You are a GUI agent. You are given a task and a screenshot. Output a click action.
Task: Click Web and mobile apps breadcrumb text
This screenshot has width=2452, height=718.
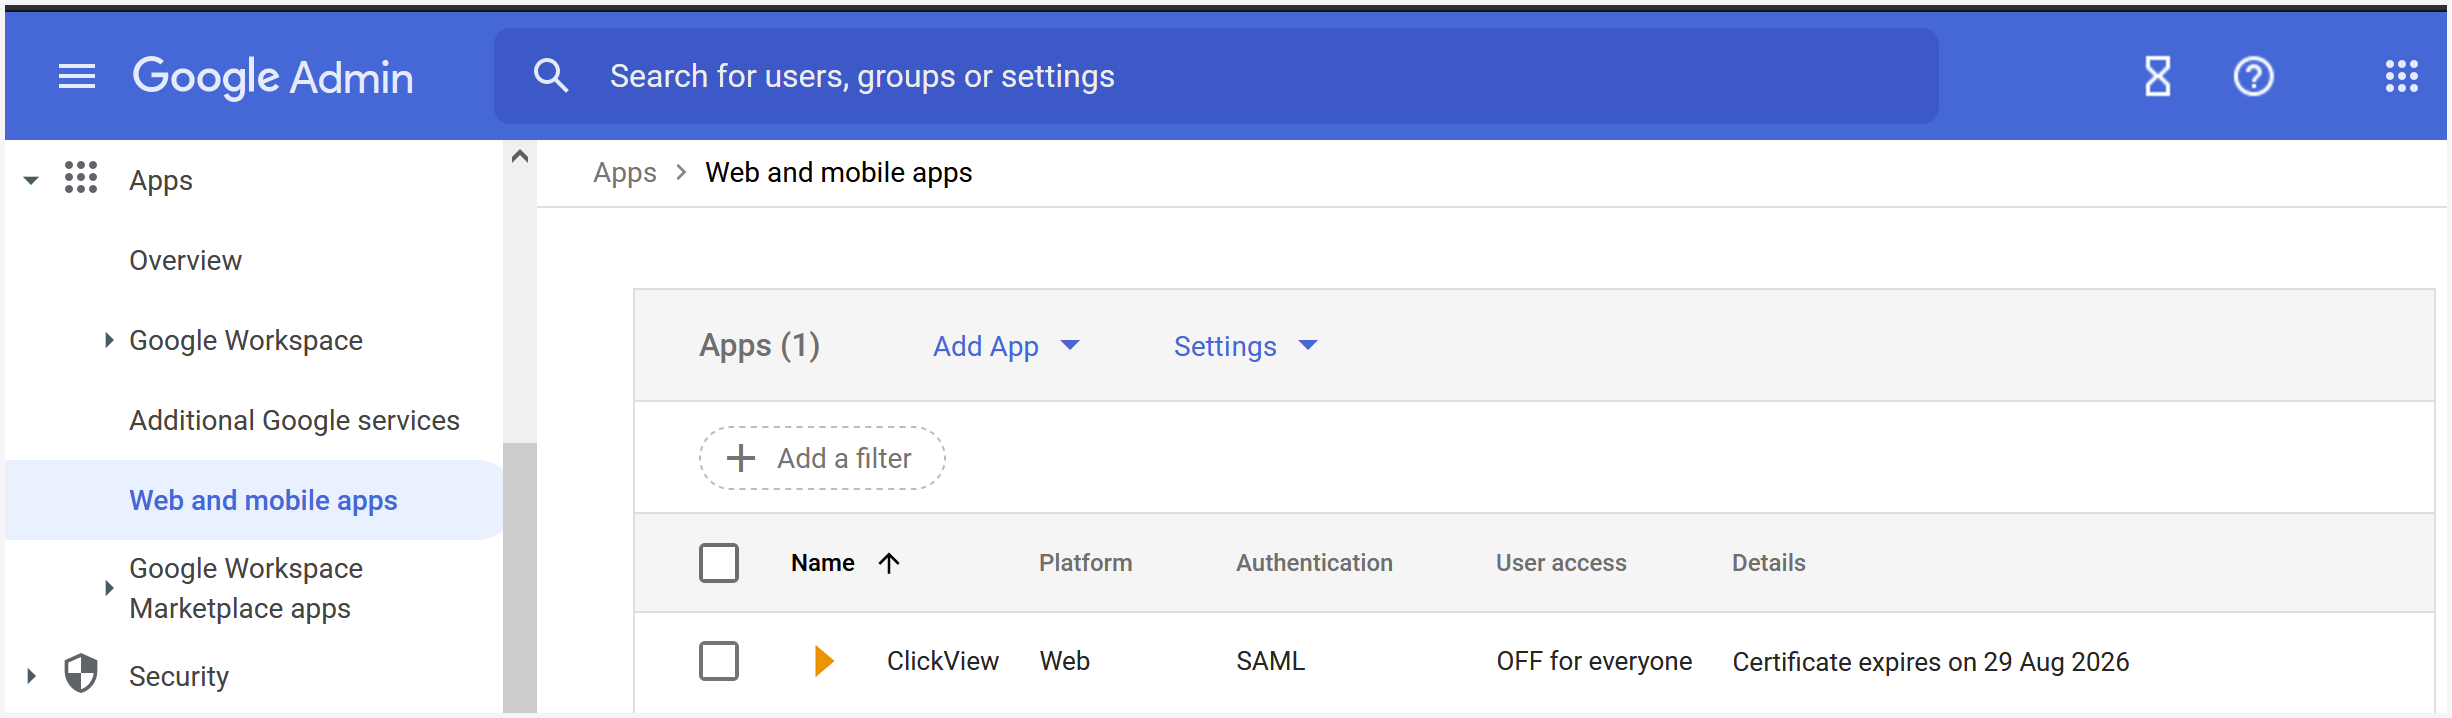pyautogui.click(x=839, y=172)
